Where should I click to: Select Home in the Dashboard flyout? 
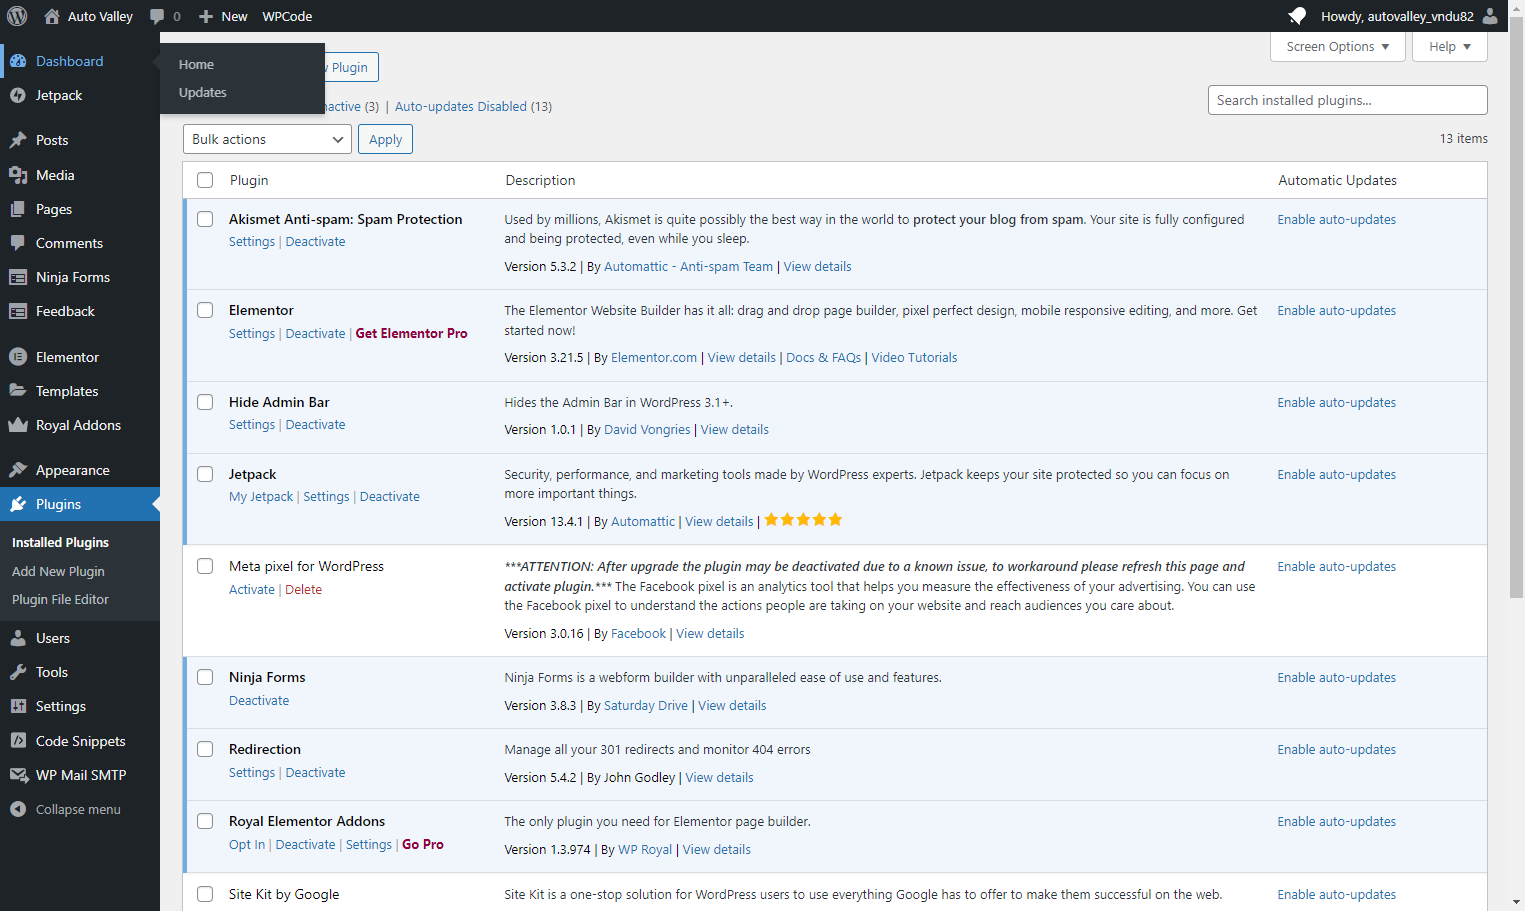(196, 64)
